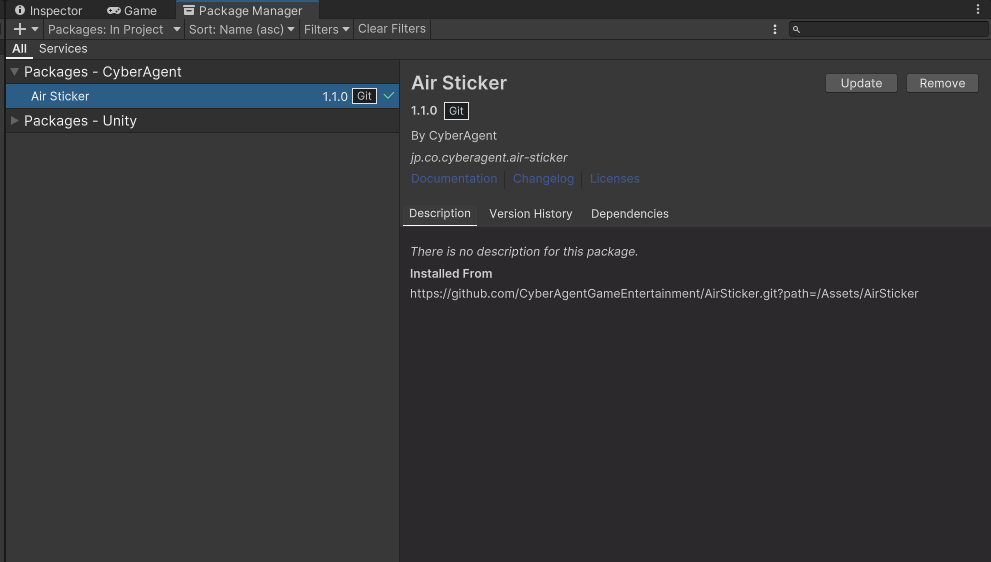Viewport: 991px width, 562px height.
Task: Open the Dependencies tab
Action: [629, 214]
